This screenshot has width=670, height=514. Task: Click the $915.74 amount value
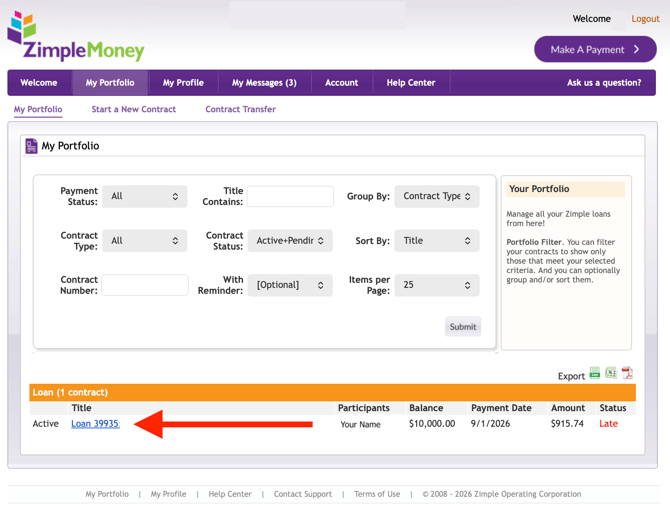pyautogui.click(x=567, y=423)
